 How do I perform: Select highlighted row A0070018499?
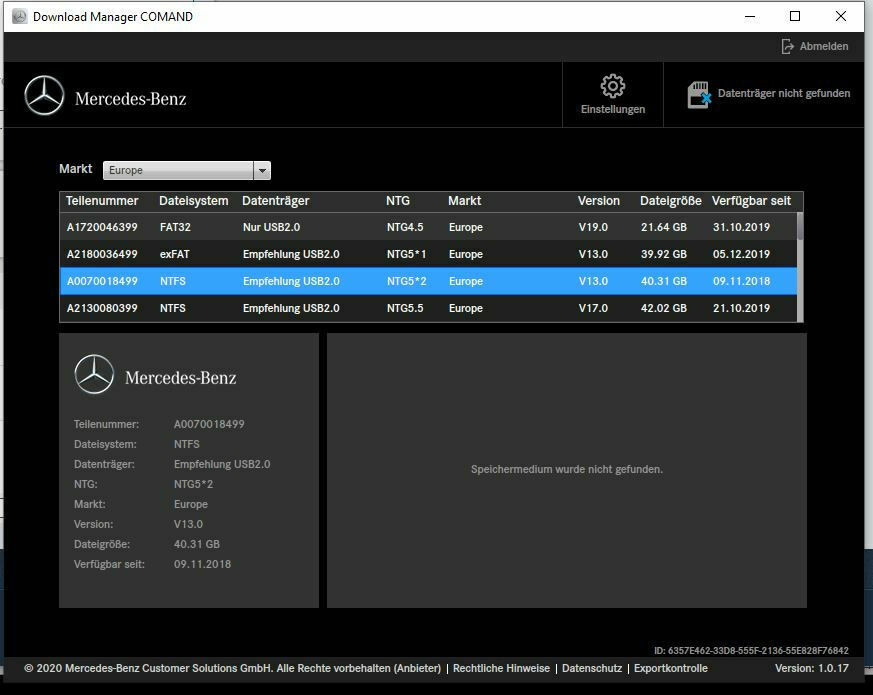[428, 281]
